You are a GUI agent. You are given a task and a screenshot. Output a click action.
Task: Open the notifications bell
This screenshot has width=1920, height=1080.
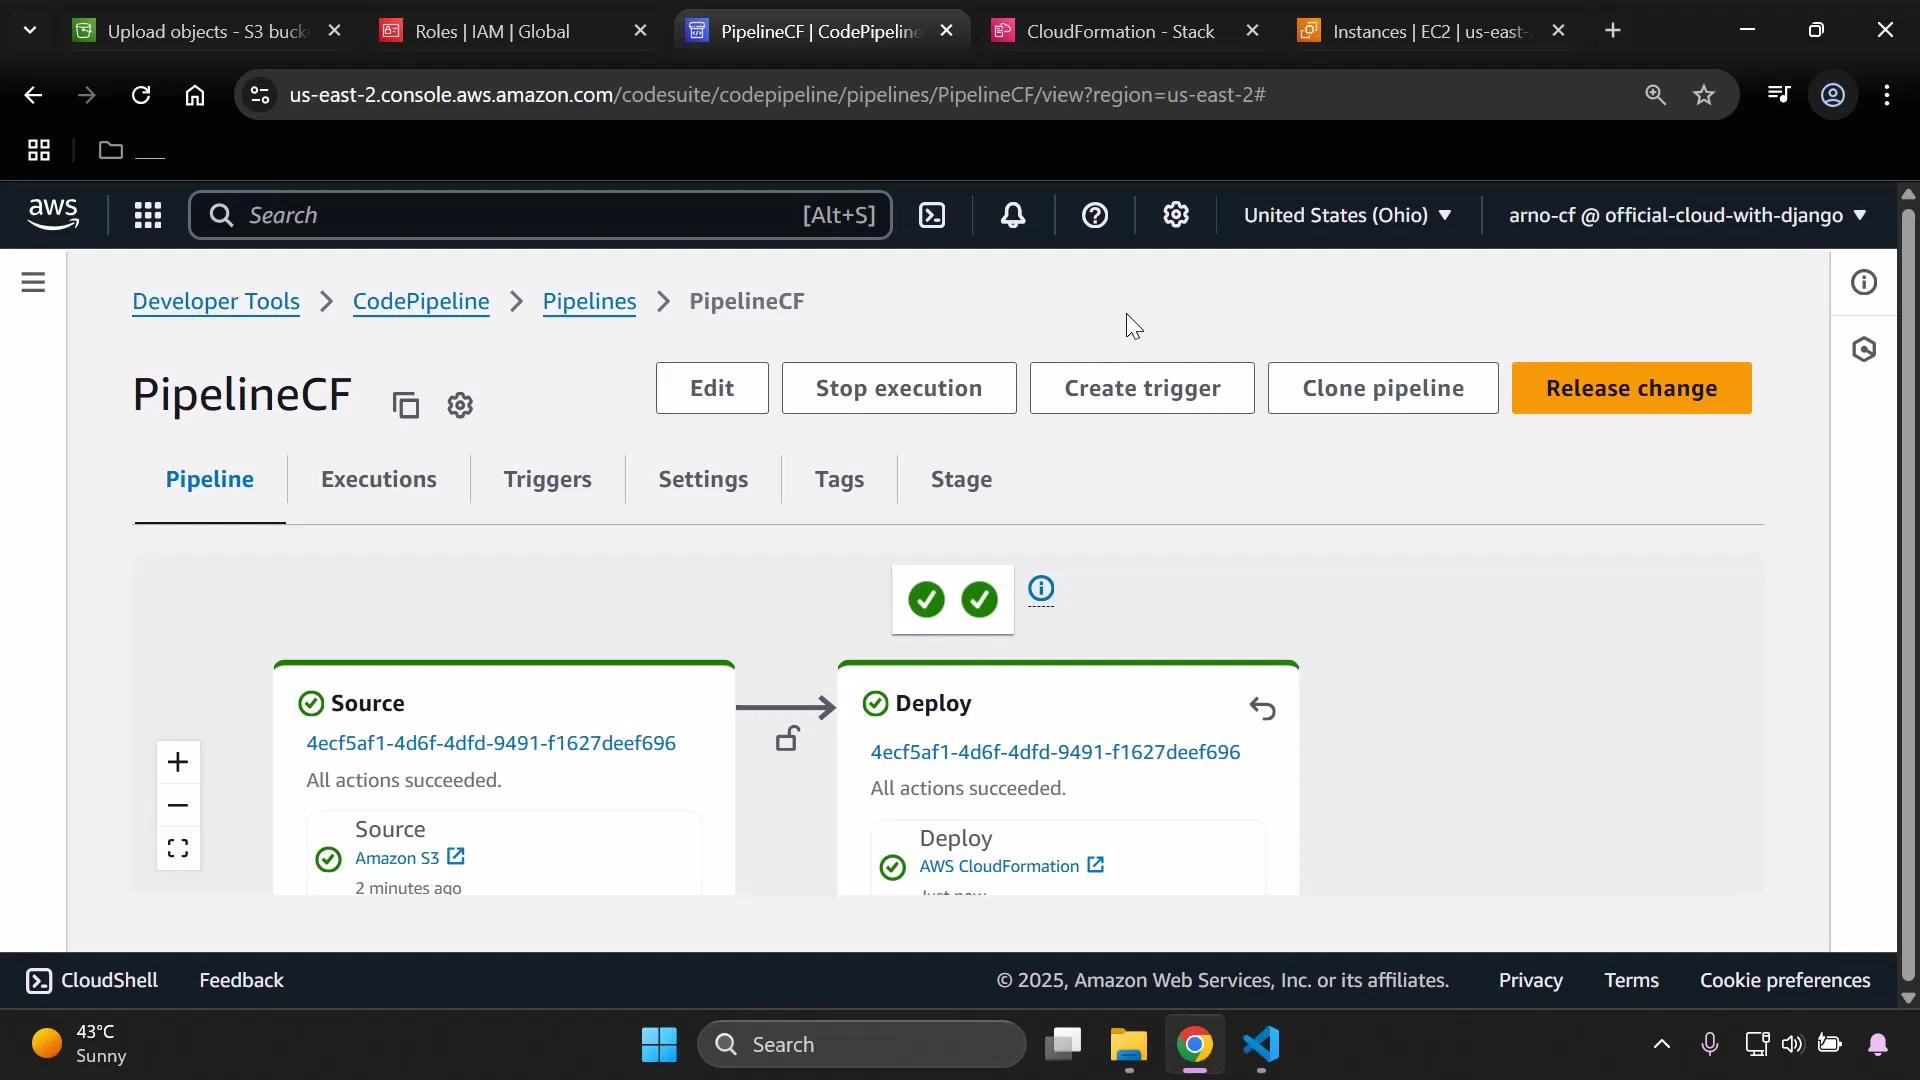(1013, 215)
